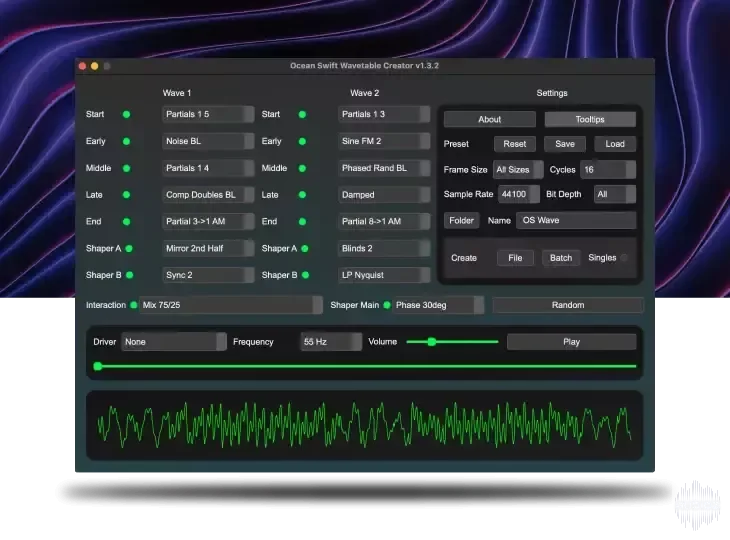Image resolution: width=730 pixels, height=540 pixels.
Task: Open the Sync 2 dropdown
Action: click(208, 275)
